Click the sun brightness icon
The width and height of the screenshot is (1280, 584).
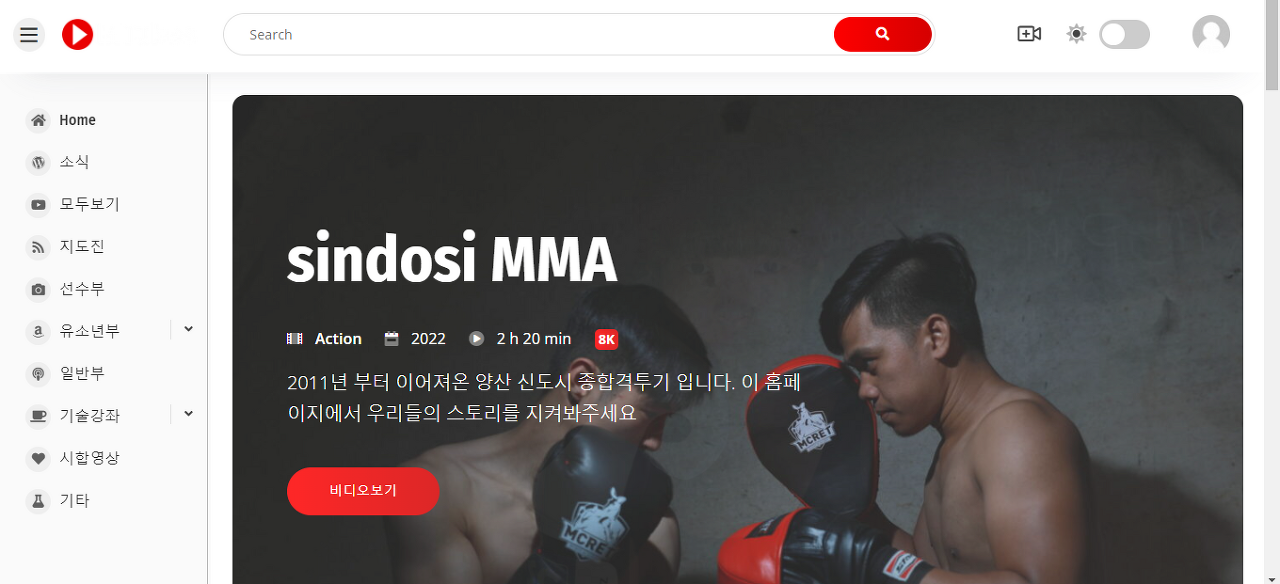(x=1076, y=34)
